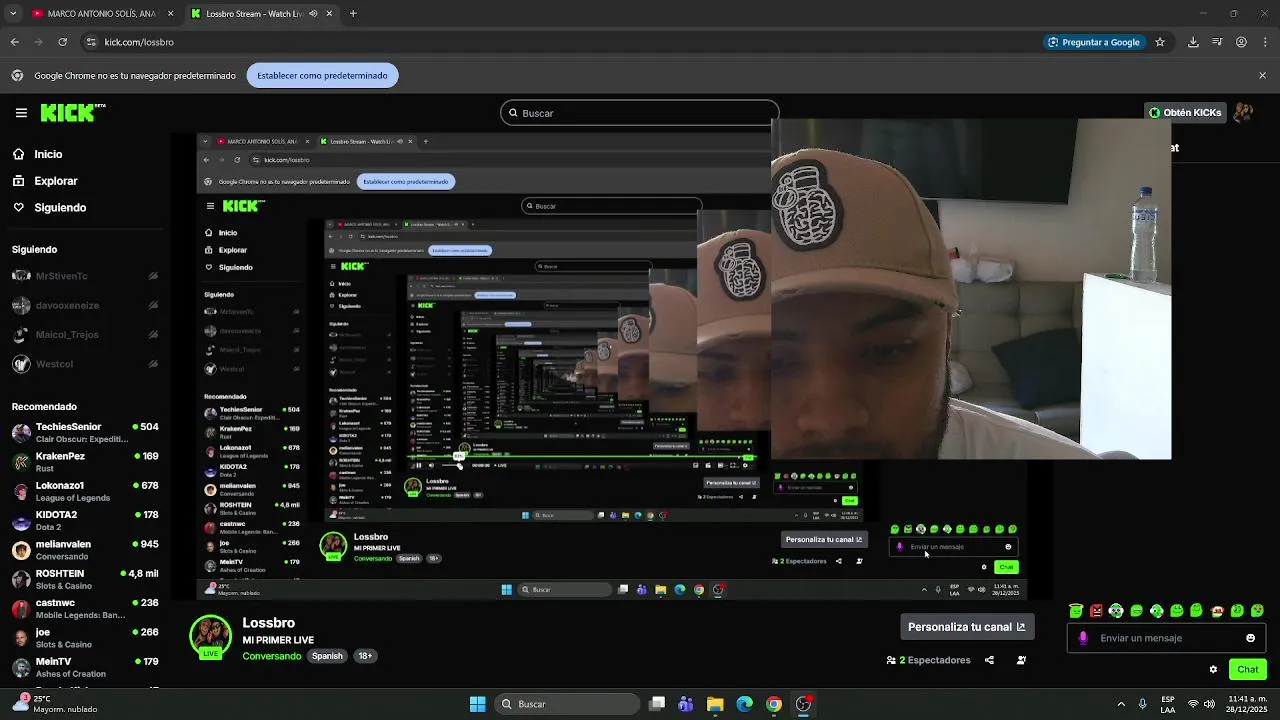Open Microsoft Edge from taskbar

pos(744,704)
